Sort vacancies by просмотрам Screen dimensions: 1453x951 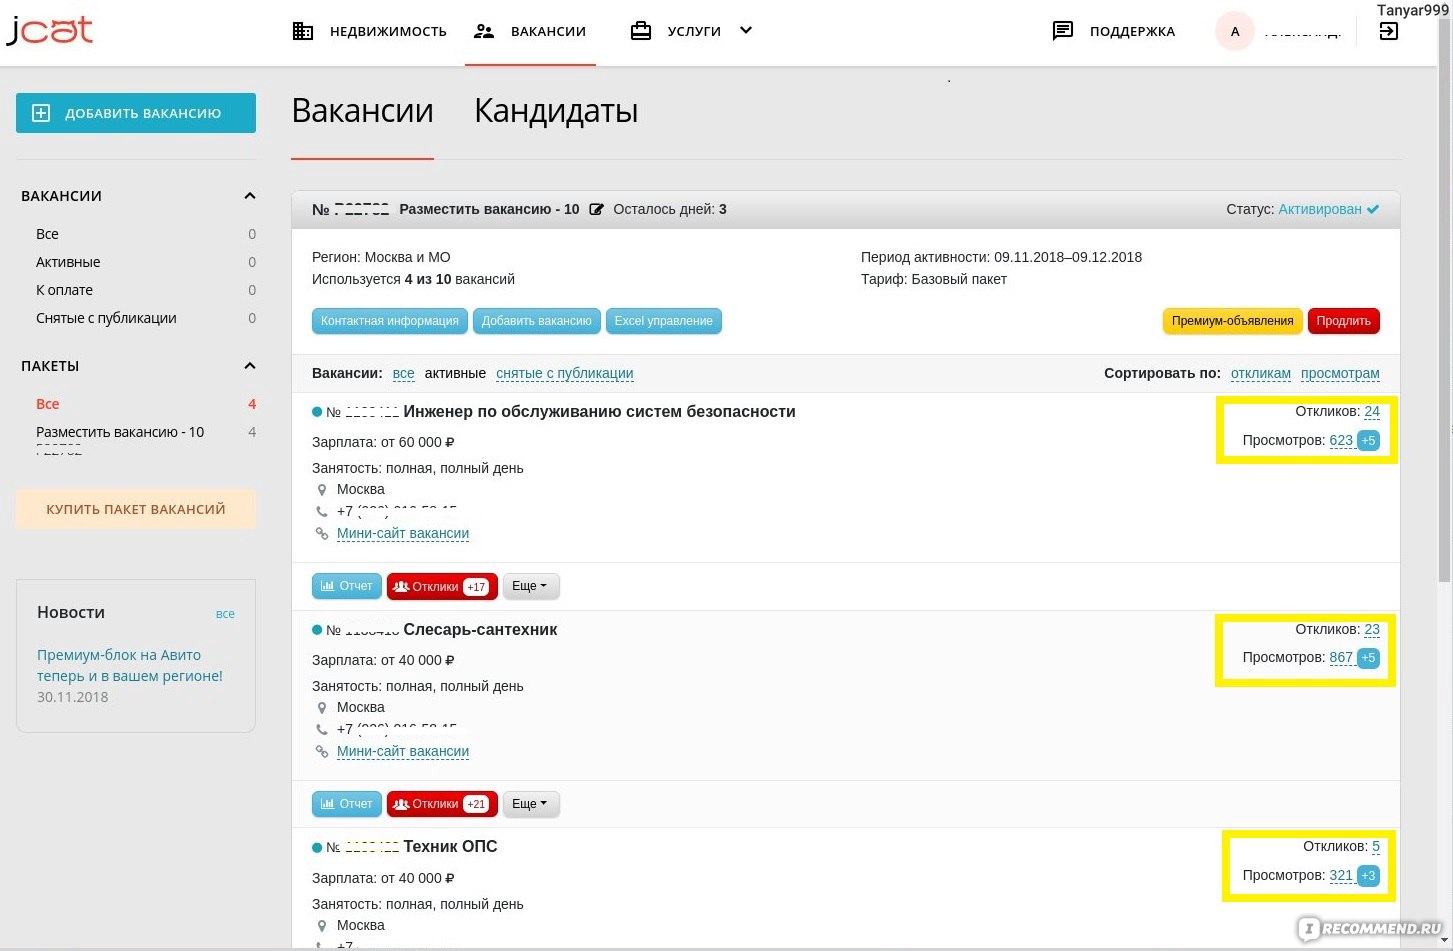click(1340, 373)
